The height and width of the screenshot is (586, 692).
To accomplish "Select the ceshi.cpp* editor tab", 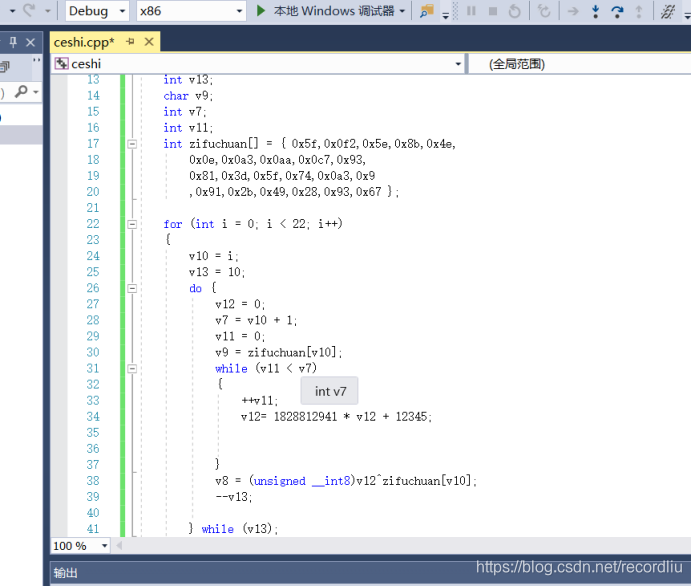I will pos(84,42).
